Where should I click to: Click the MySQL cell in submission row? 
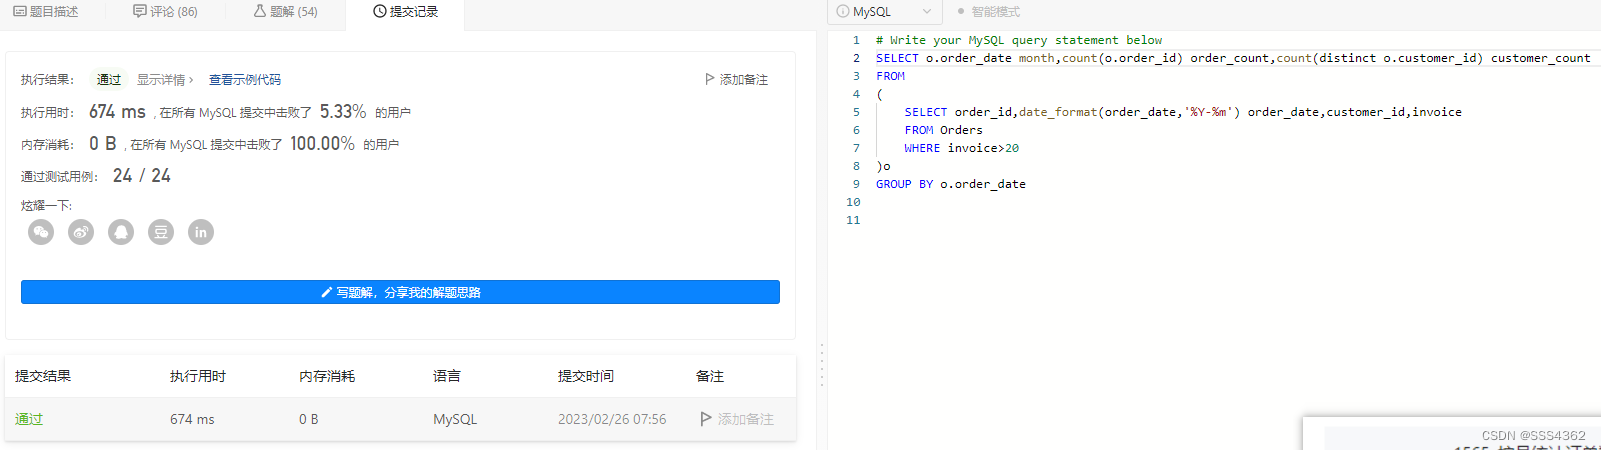pos(455,419)
